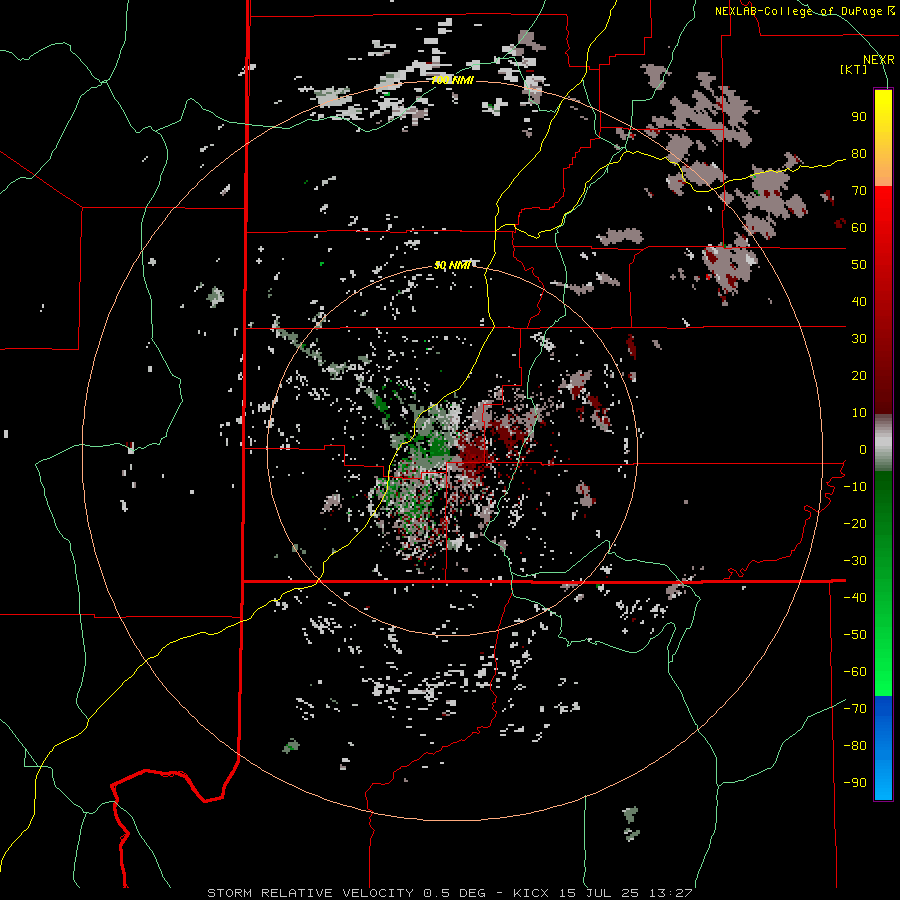
Task: Select the 0 value on the velocity scale
Action: [x=863, y=449]
